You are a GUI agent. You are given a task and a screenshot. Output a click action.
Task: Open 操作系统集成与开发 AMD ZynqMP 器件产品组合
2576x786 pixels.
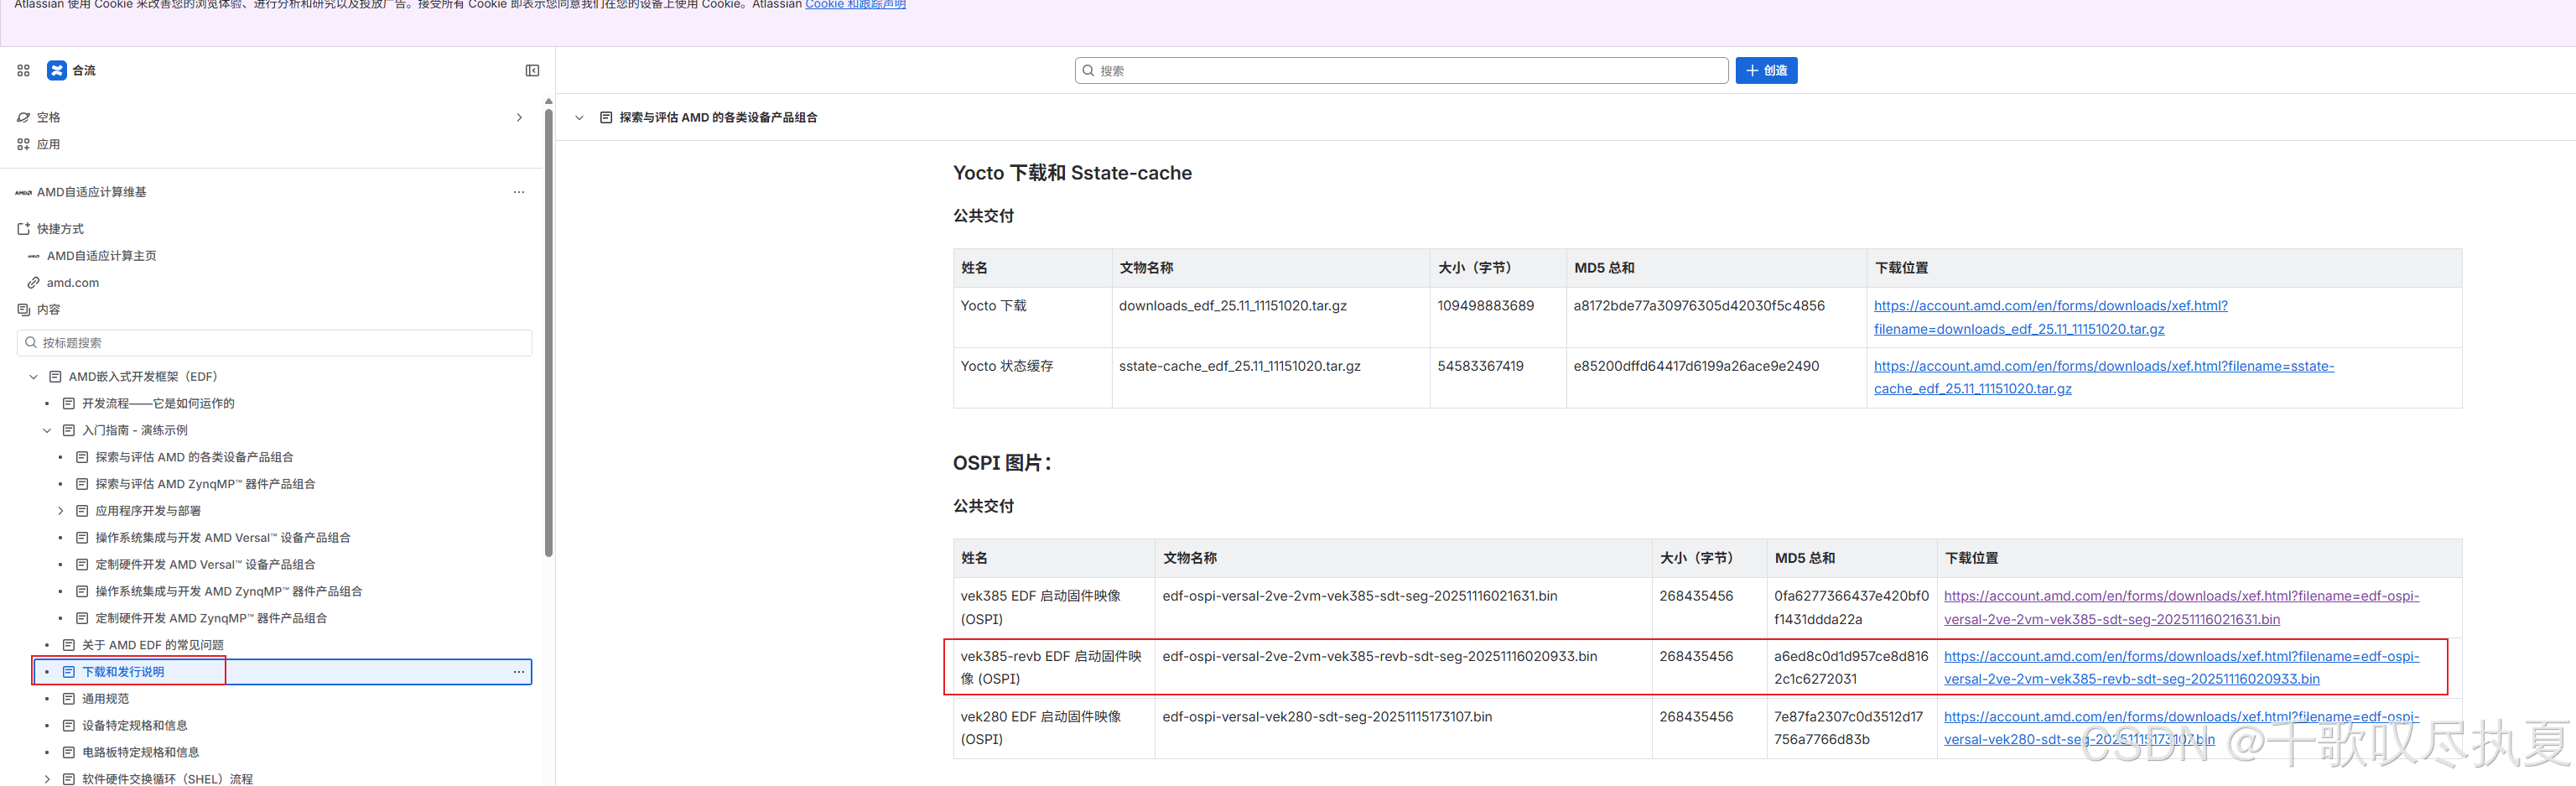point(229,592)
